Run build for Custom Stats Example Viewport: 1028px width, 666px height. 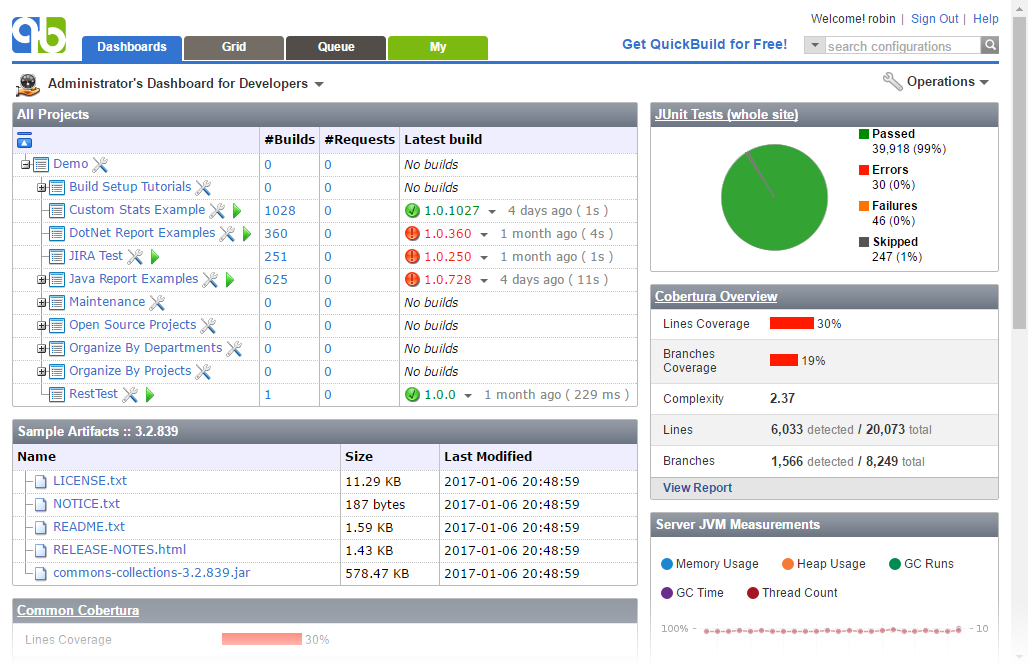point(237,210)
